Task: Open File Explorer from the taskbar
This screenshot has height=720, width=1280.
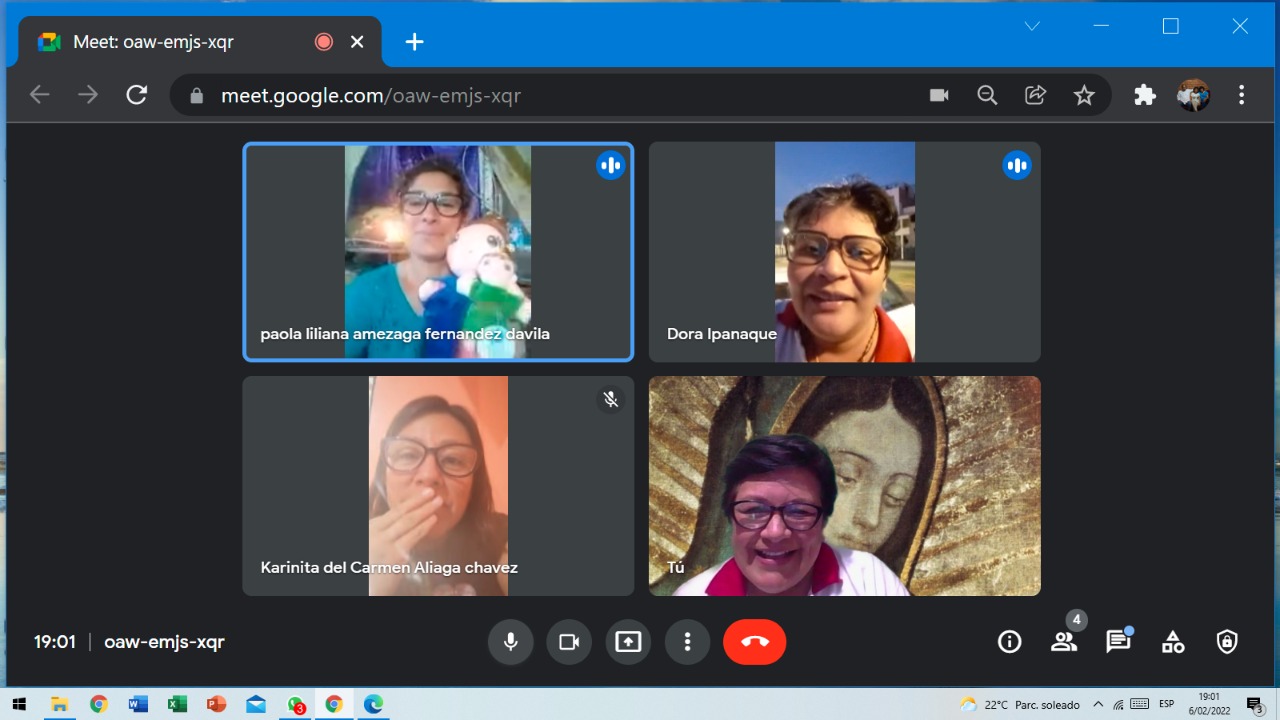Action: pyautogui.click(x=59, y=704)
